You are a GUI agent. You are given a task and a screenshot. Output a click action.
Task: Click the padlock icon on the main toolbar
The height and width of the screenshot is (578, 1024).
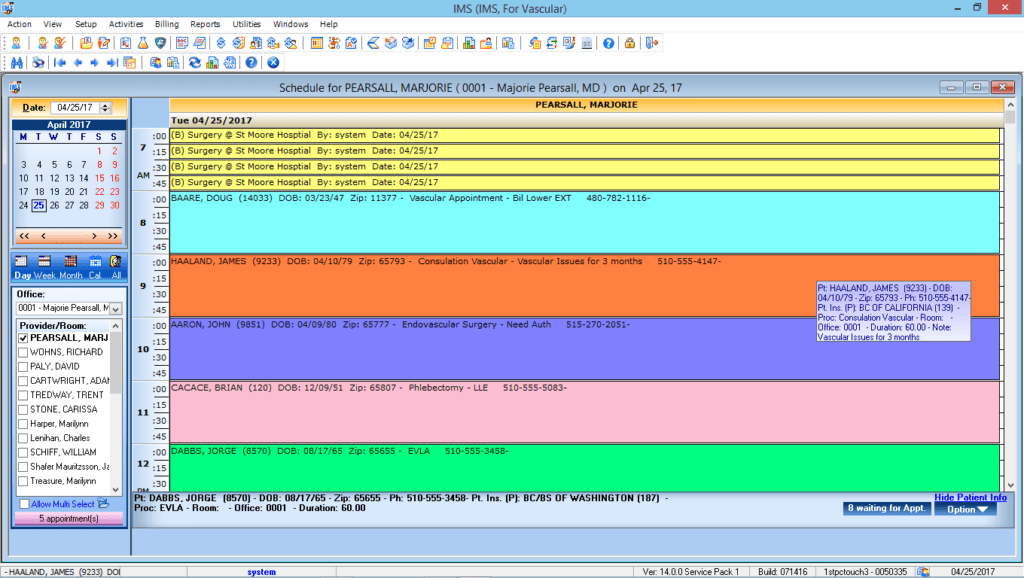(x=630, y=43)
